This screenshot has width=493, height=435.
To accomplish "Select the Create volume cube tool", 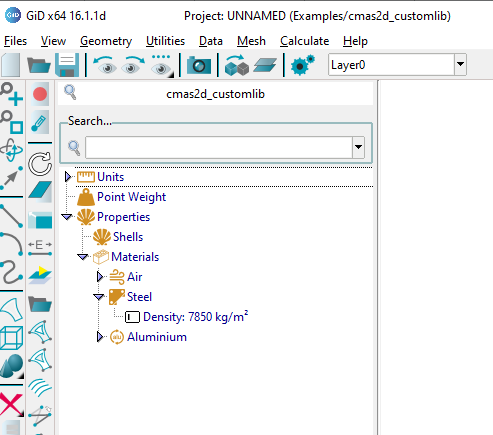I will point(11,338).
